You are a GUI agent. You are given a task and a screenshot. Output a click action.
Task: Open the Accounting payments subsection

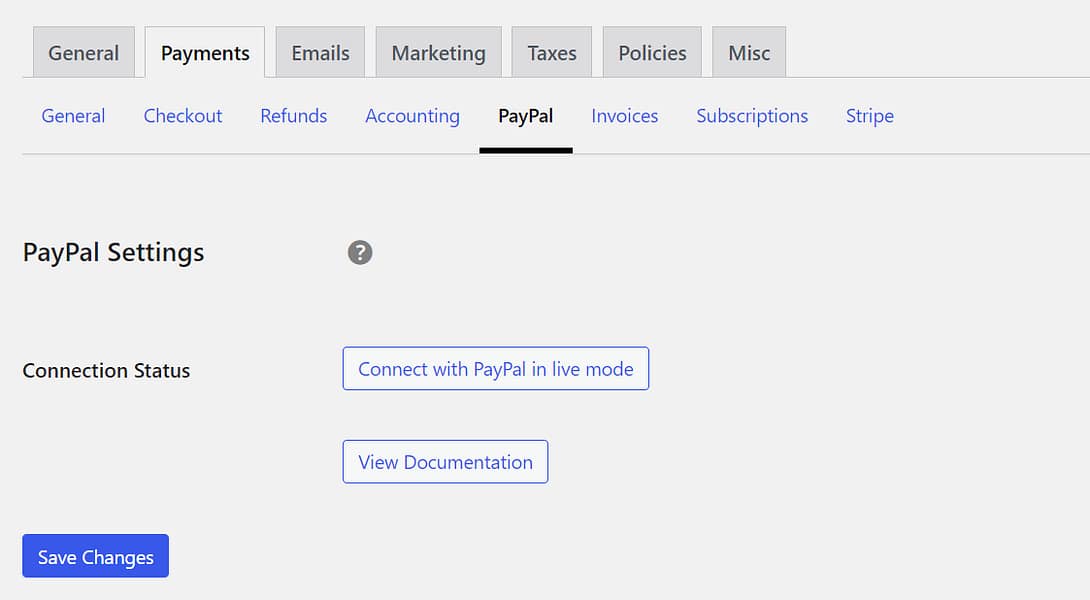[412, 116]
